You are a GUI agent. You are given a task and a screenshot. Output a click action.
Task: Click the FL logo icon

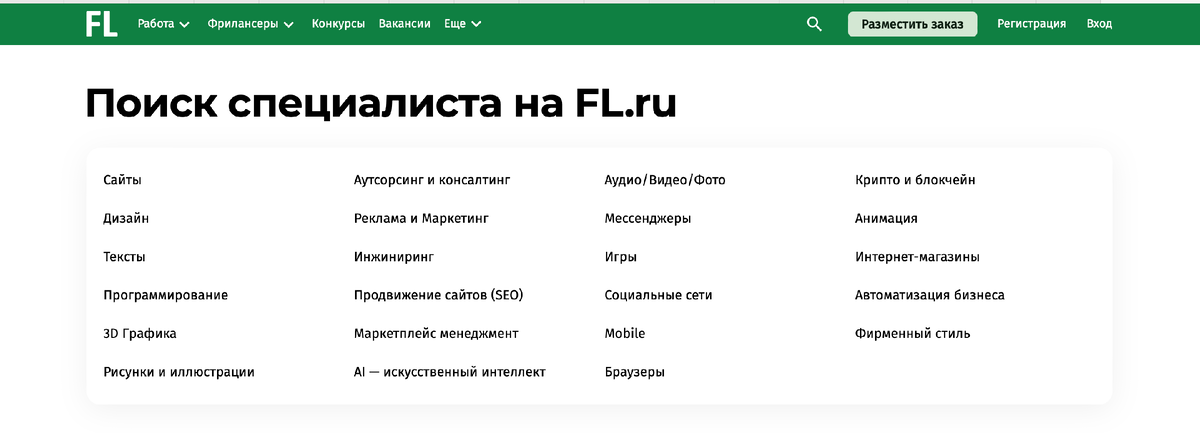(101, 23)
